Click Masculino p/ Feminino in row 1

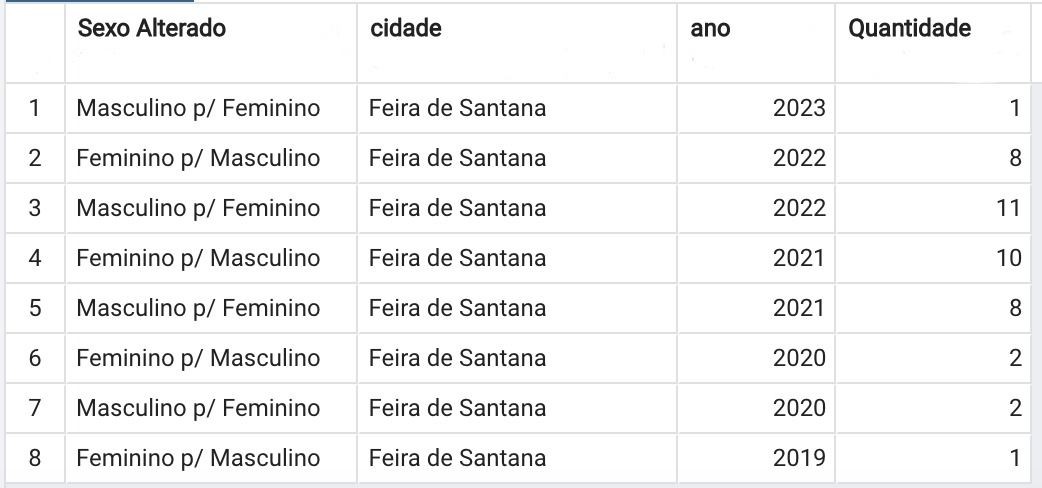point(198,108)
